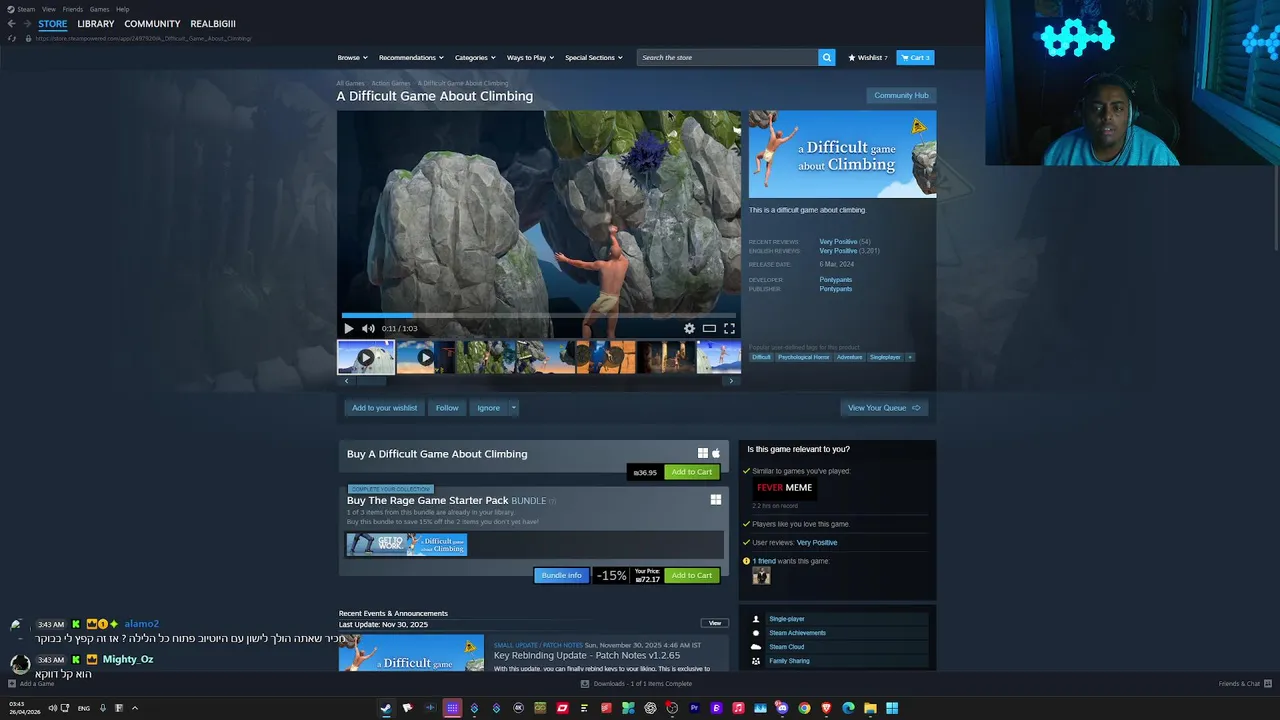Screen dimensions: 1280x720
Task: Click the Psychological Horror tag
Action: (x=804, y=357)
